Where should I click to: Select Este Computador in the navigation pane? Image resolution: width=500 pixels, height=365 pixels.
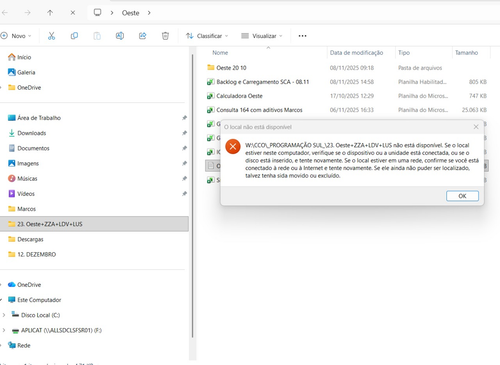pos(35,300)
